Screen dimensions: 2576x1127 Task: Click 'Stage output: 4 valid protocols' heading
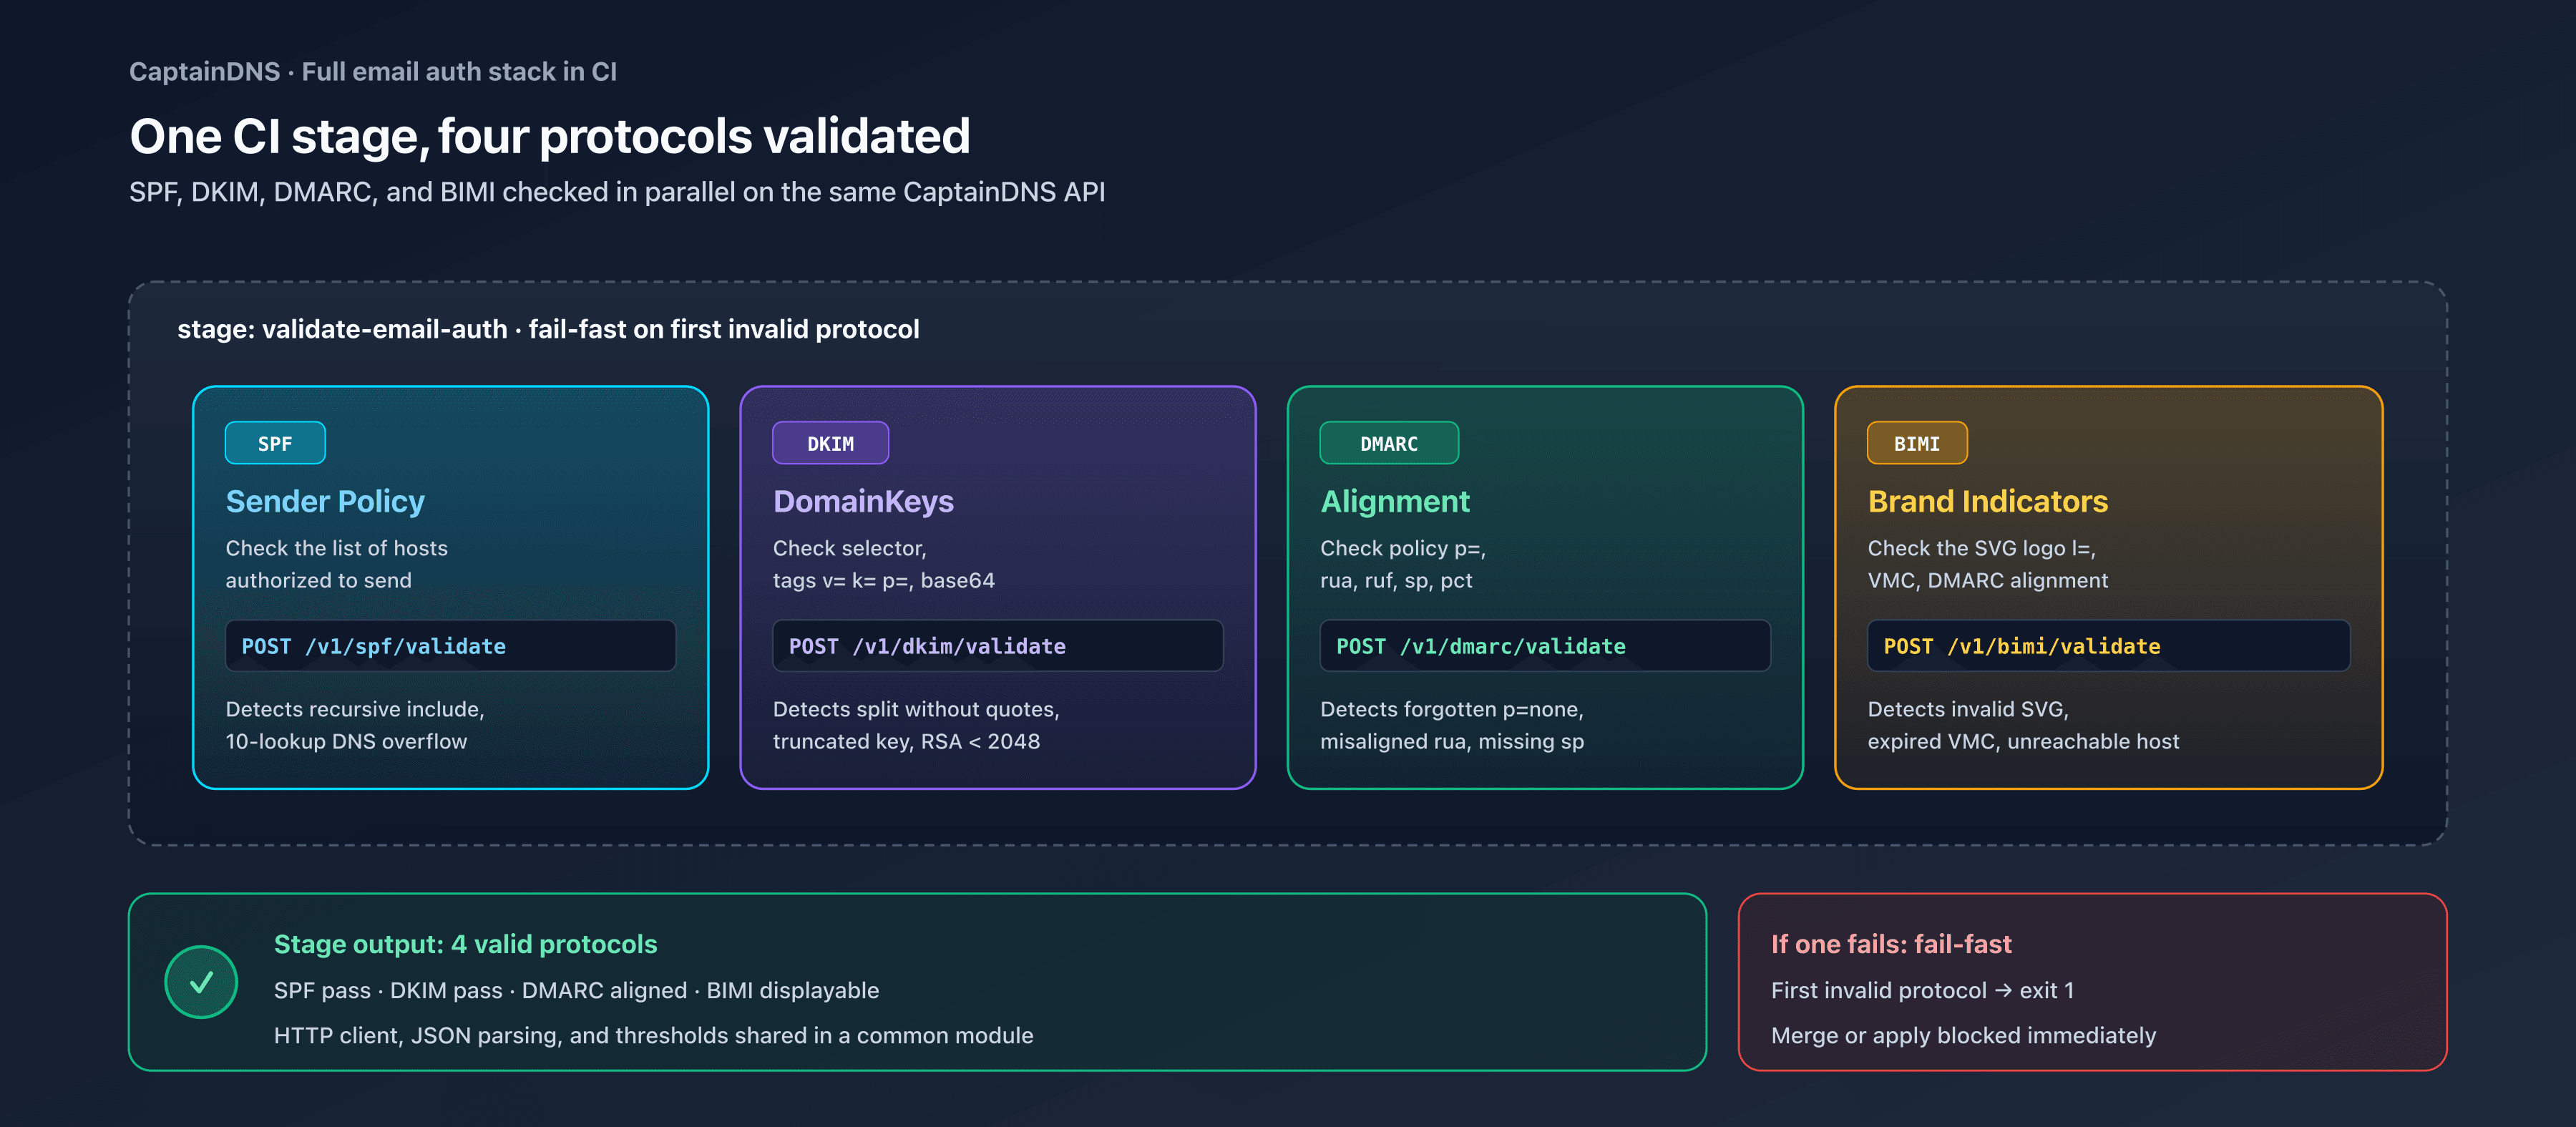[465, 944]
